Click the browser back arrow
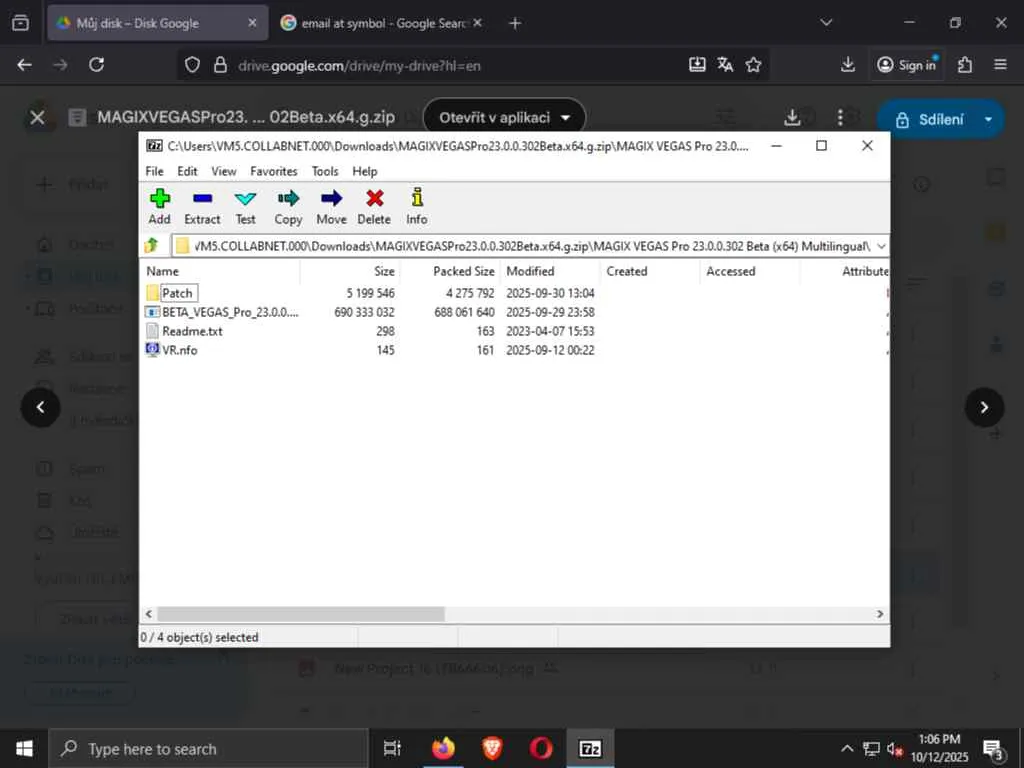The image size is (1024, 768). coord(25,65)
